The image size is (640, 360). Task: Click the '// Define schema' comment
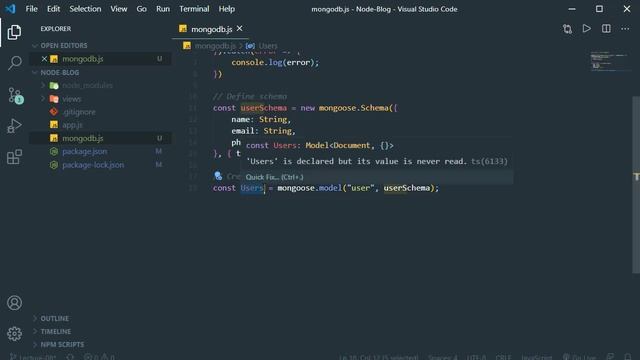pos(250,96)
